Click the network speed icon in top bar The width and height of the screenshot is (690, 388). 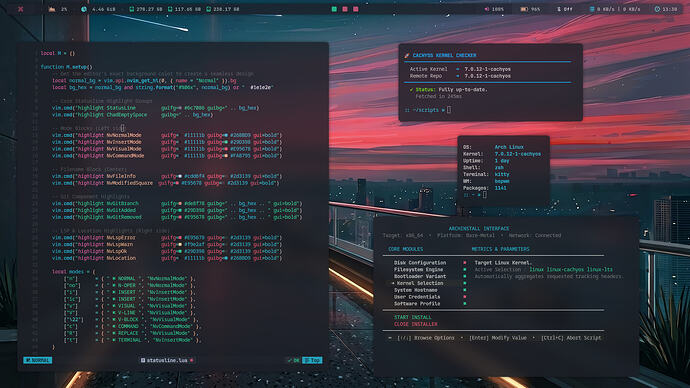(592, 9)
